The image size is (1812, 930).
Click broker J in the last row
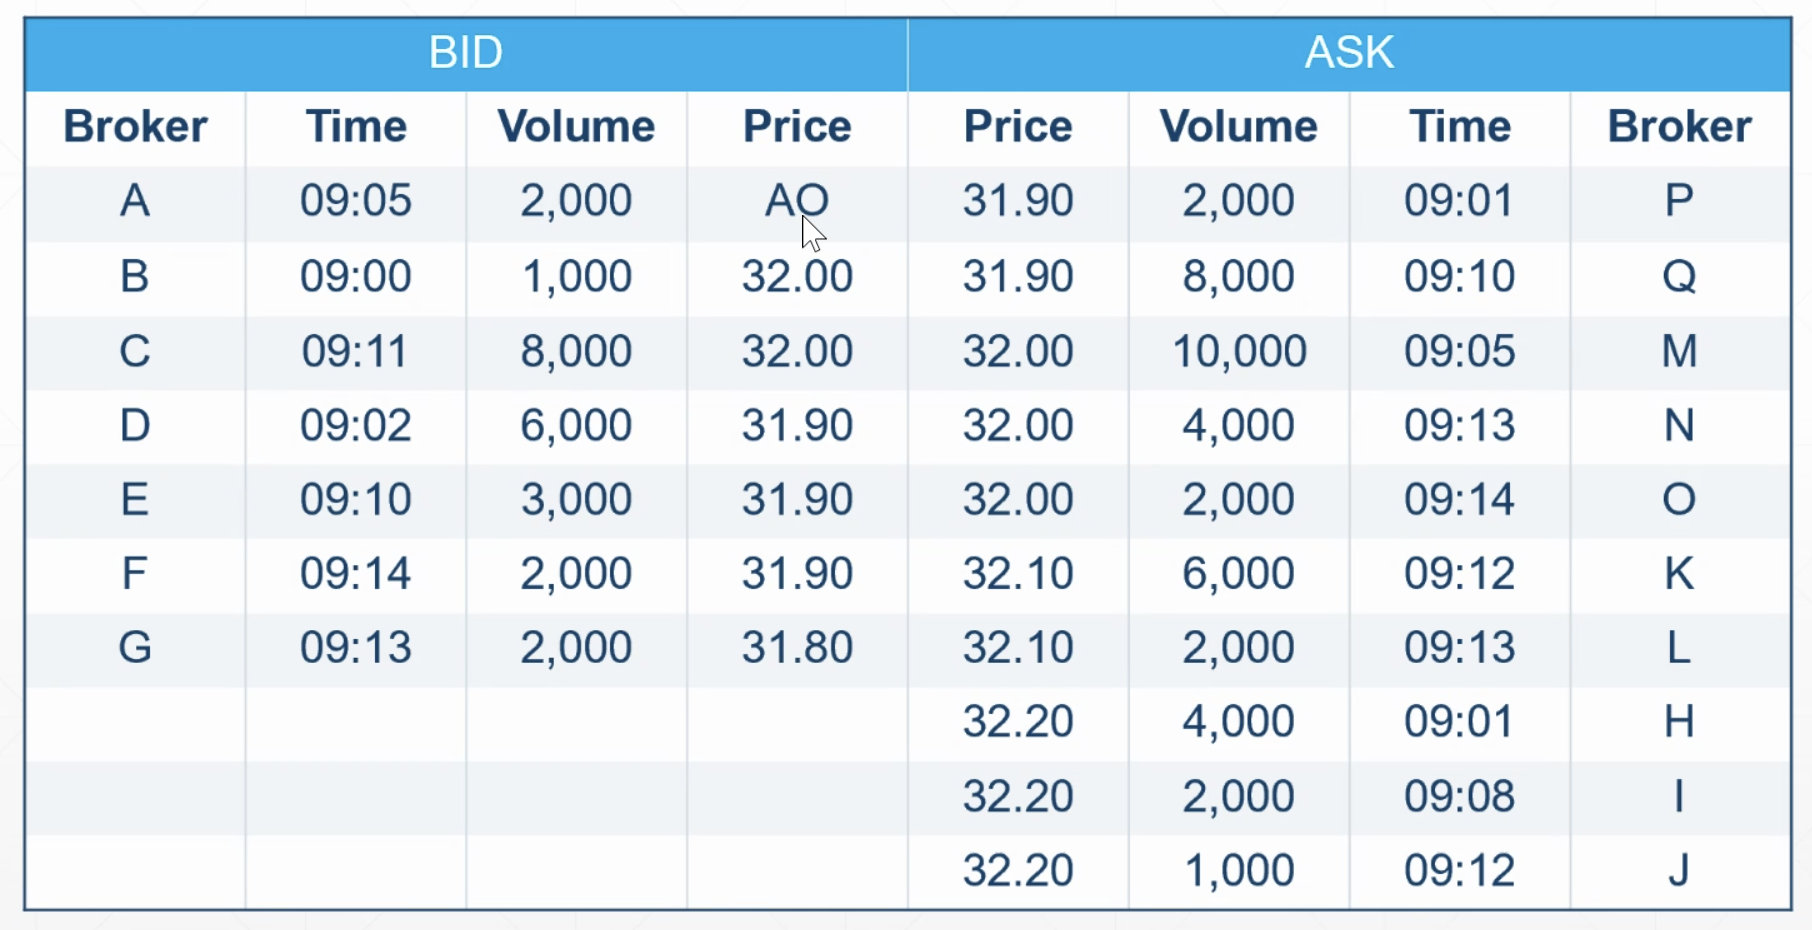pyautogui.click(x=1679, y=870)
